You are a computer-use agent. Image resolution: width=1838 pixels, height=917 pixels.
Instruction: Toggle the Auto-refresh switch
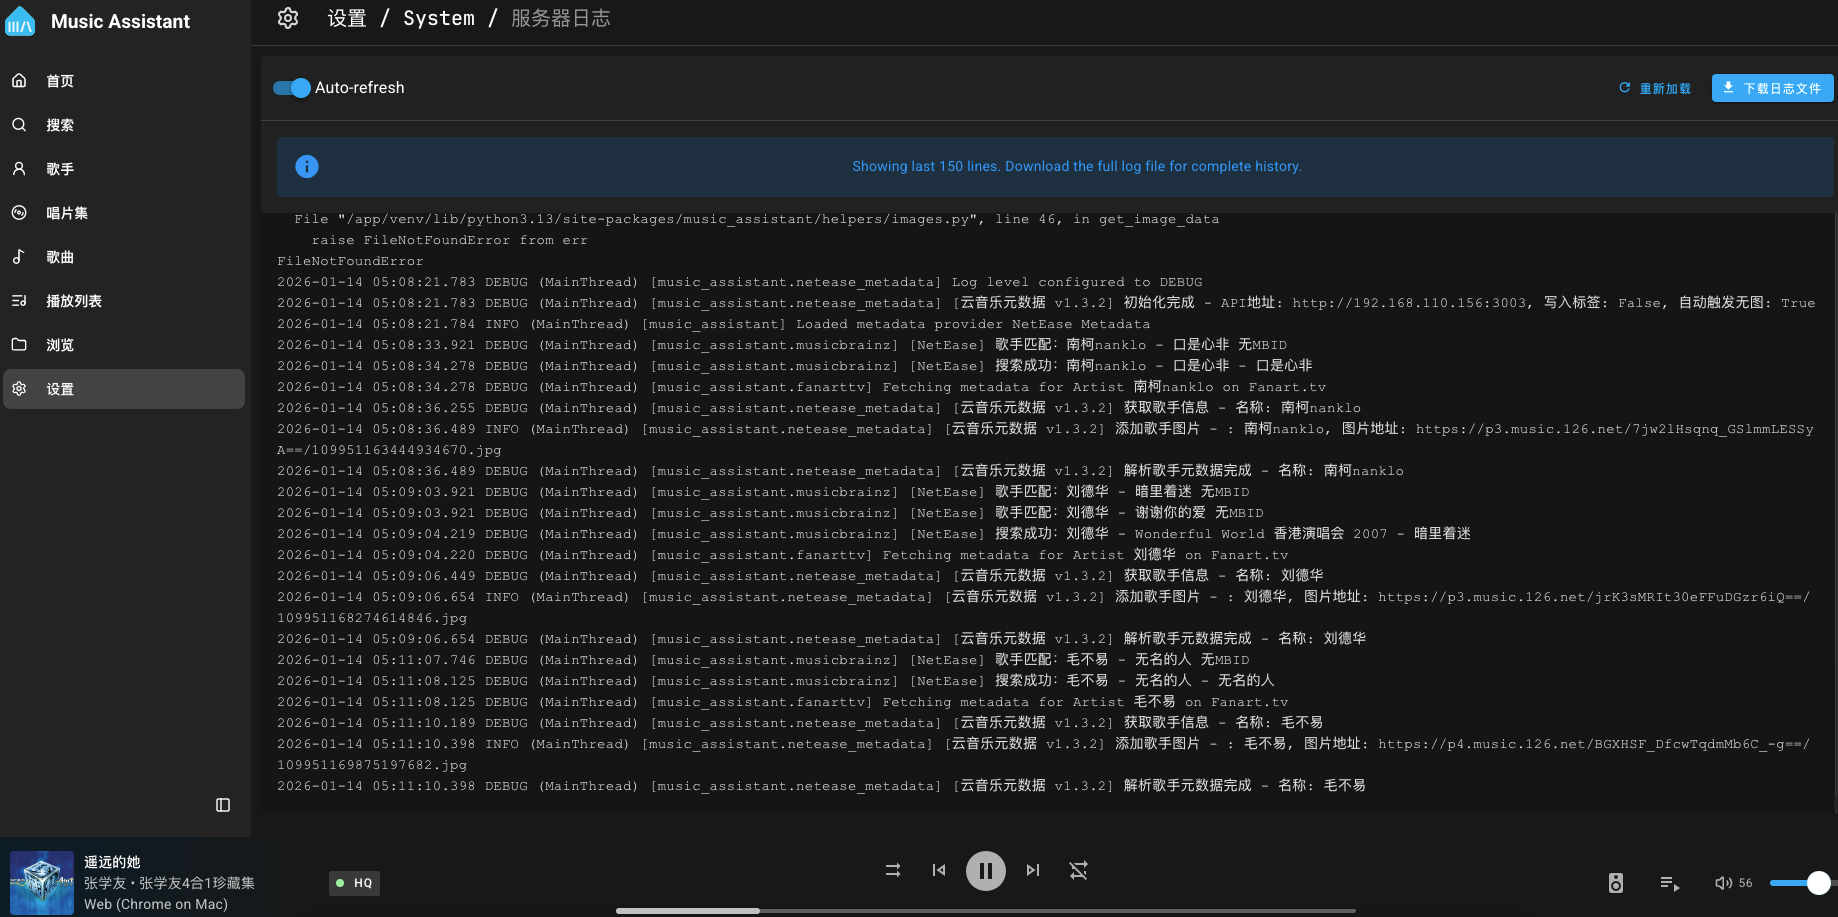pos(292,88)
